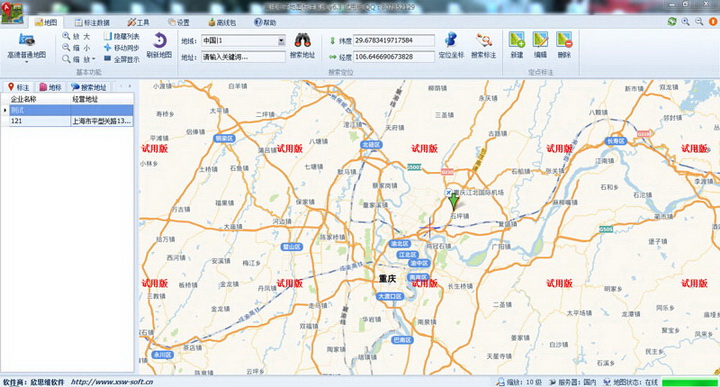
Task: Click the 地址 keyword input field
Action: coord(243,57)
